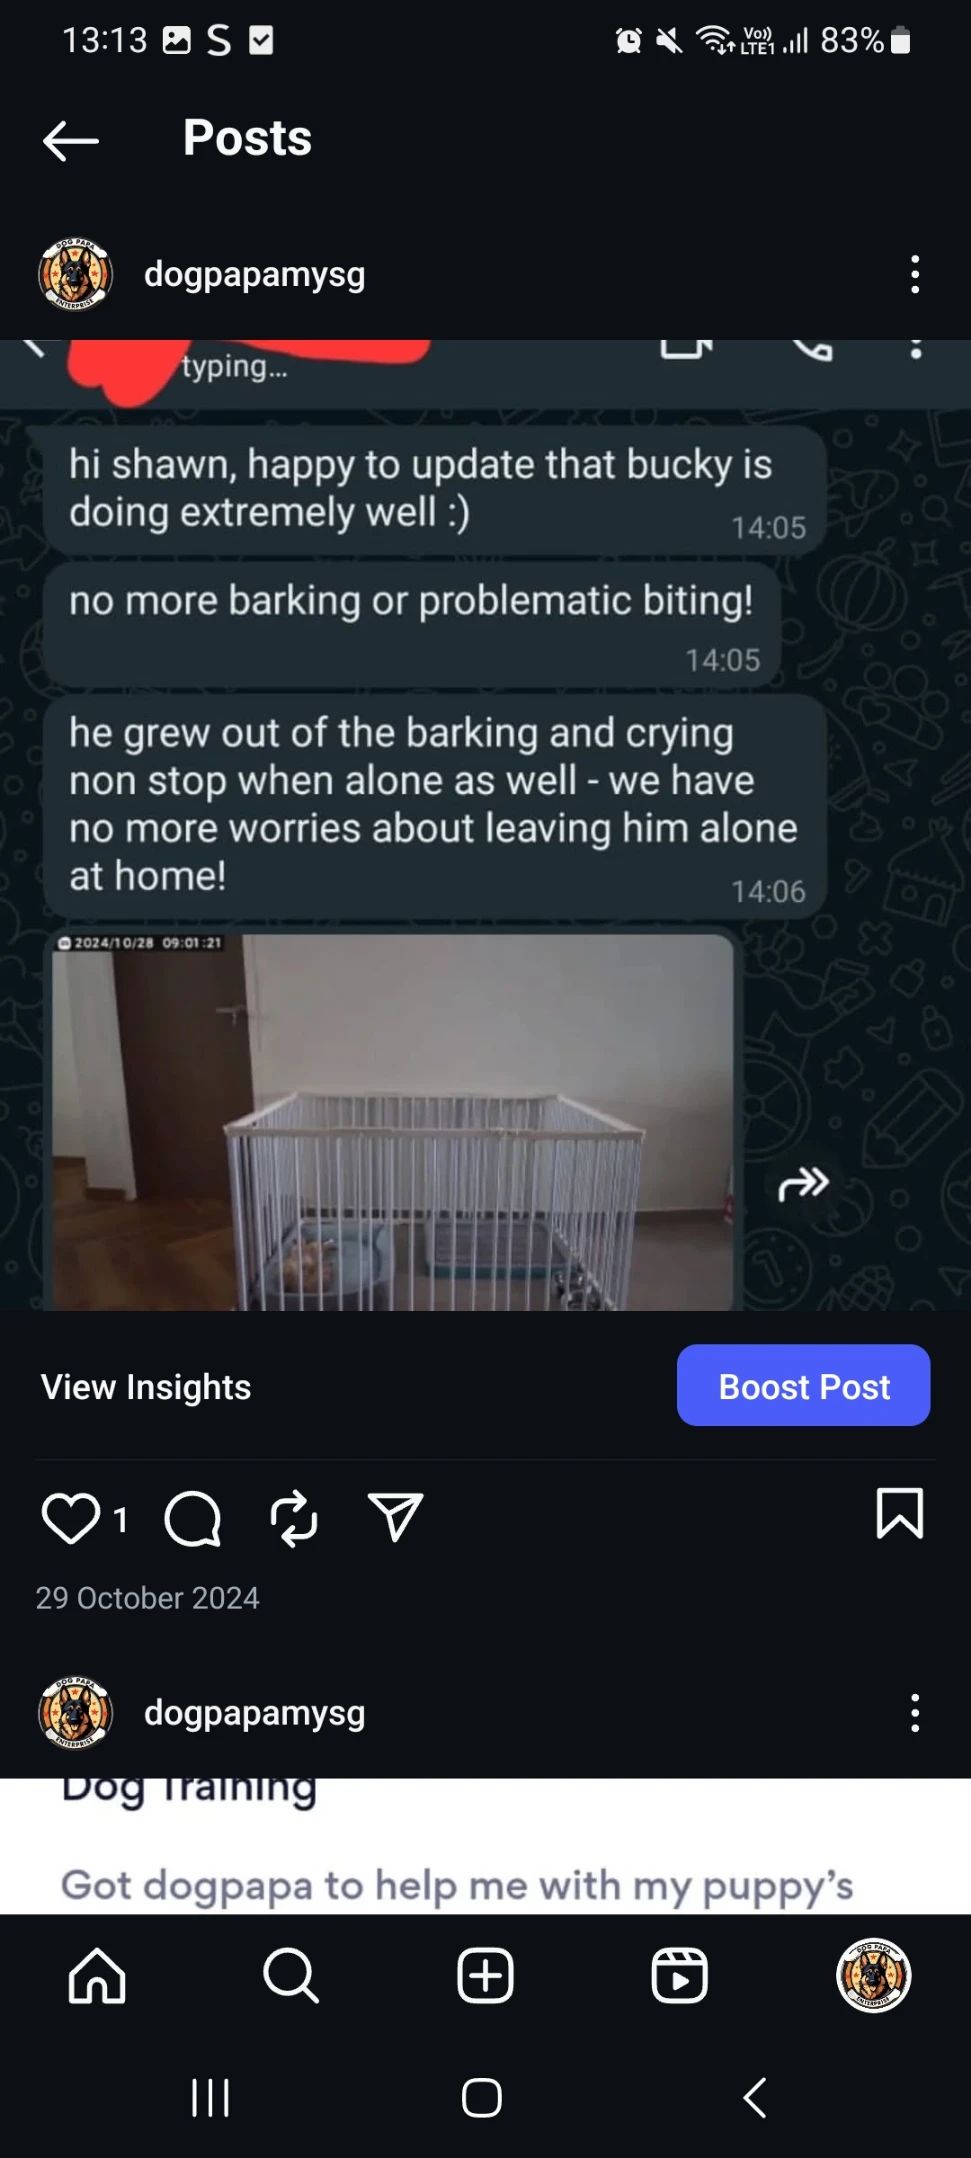Open the dogpapamysg avatar on the second post

coord(75,1713)
